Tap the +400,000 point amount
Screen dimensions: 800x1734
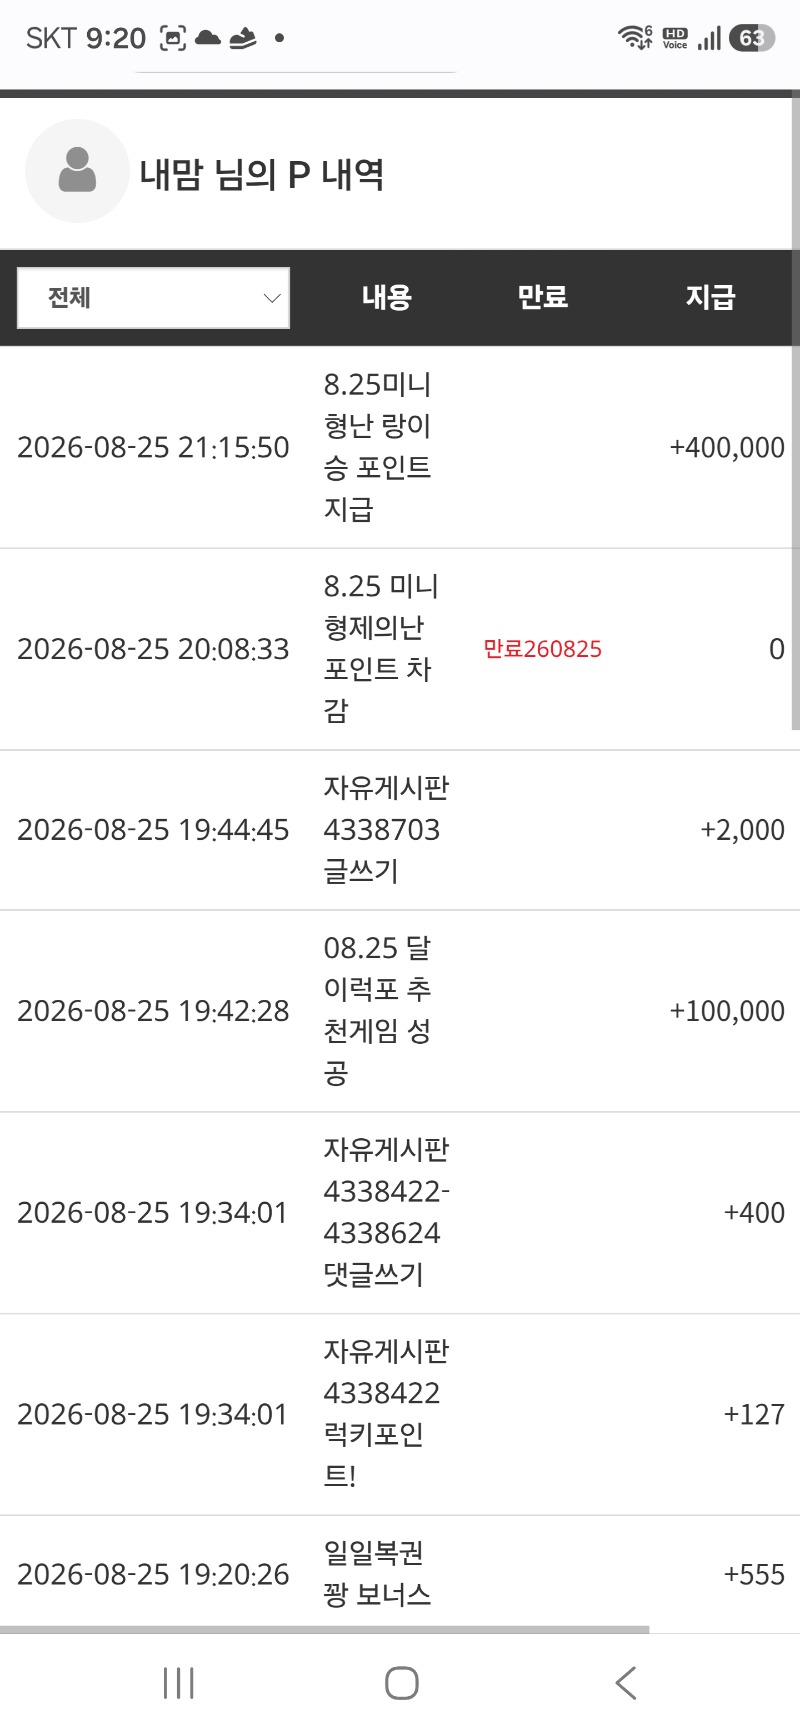click(x=727, y=447)
